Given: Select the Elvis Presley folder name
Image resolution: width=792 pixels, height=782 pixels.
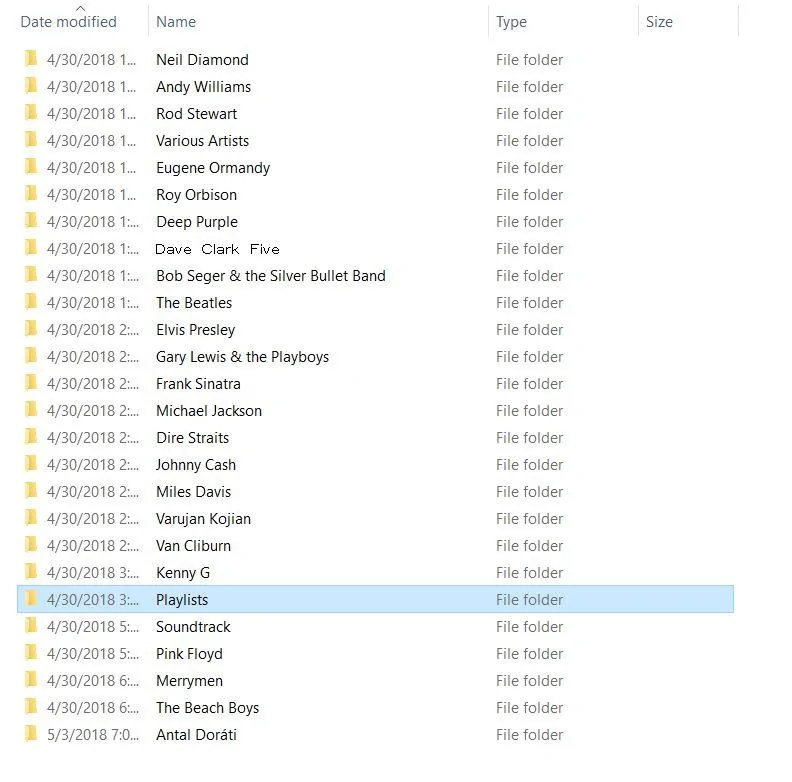Looking at the screenshot, I should (195, 330).
